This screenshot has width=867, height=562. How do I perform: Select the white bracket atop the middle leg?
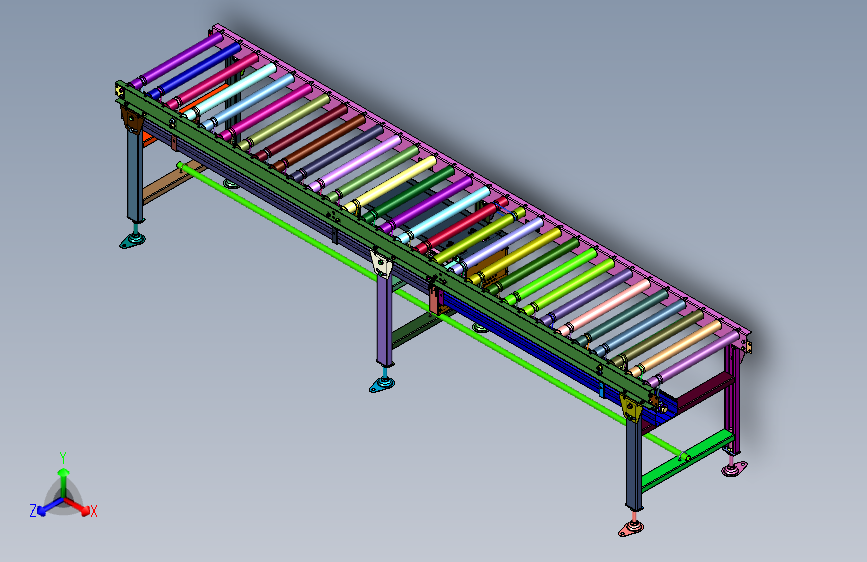[x=382, y=262]
